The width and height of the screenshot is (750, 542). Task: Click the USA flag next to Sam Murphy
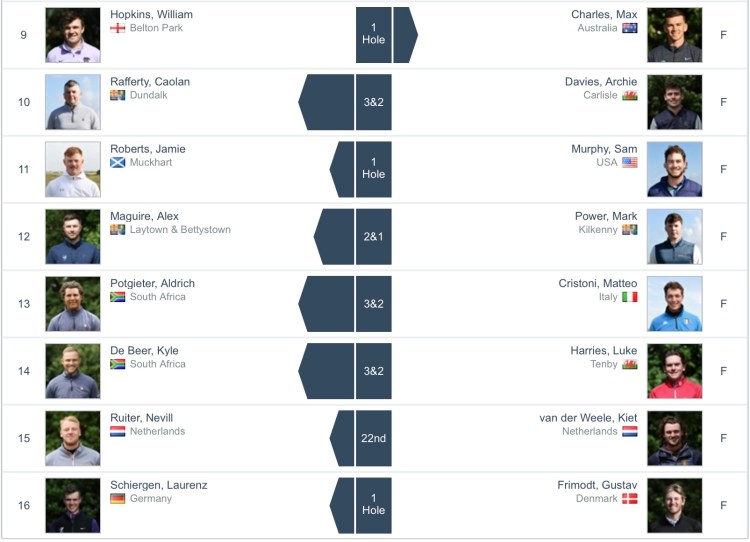click(630, 162)
